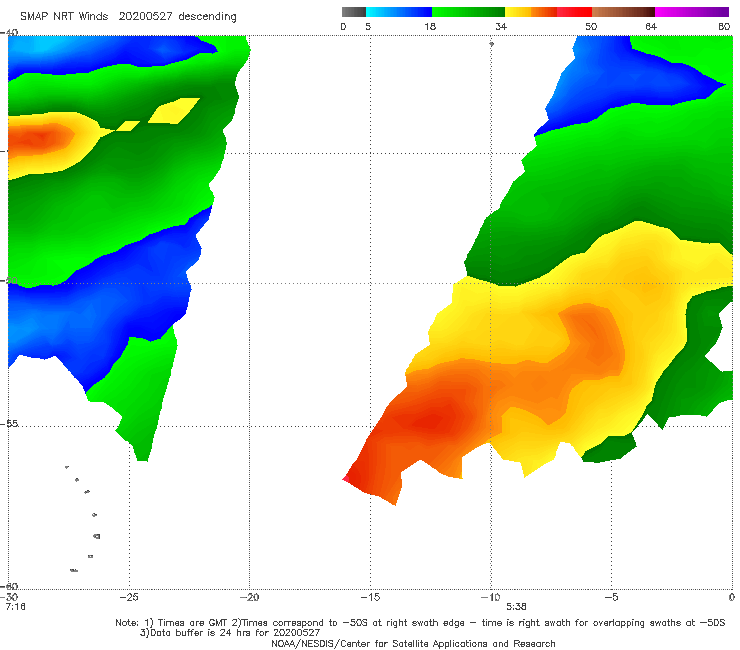The image size is (740, 650).
Task: Click the "5:38" swath time label
Action: pyautogui.click(x=516, y=607)
